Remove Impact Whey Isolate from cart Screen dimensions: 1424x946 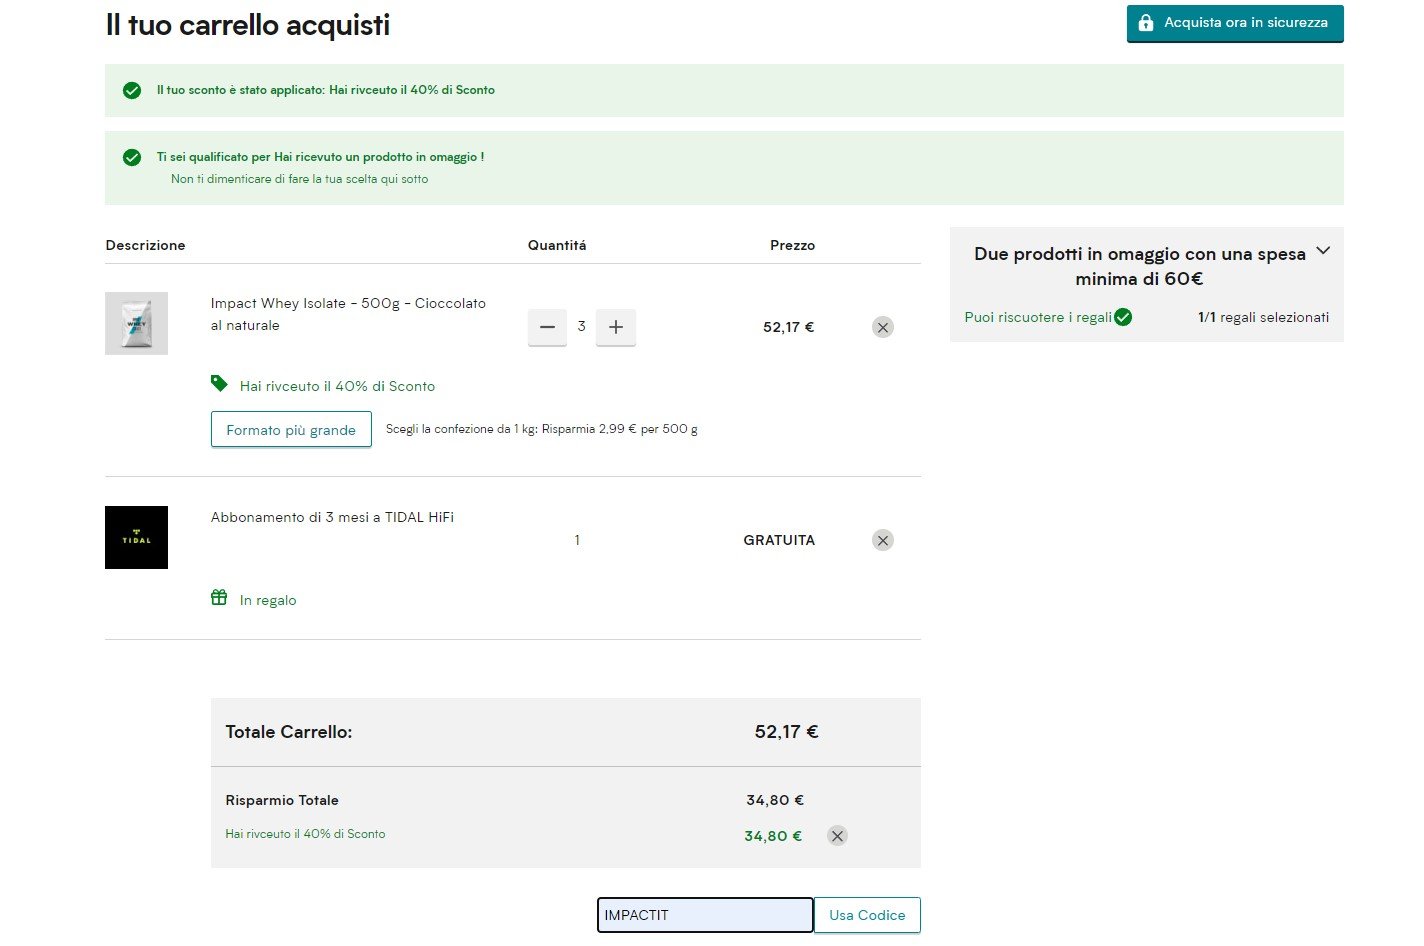tap(882, 327)
